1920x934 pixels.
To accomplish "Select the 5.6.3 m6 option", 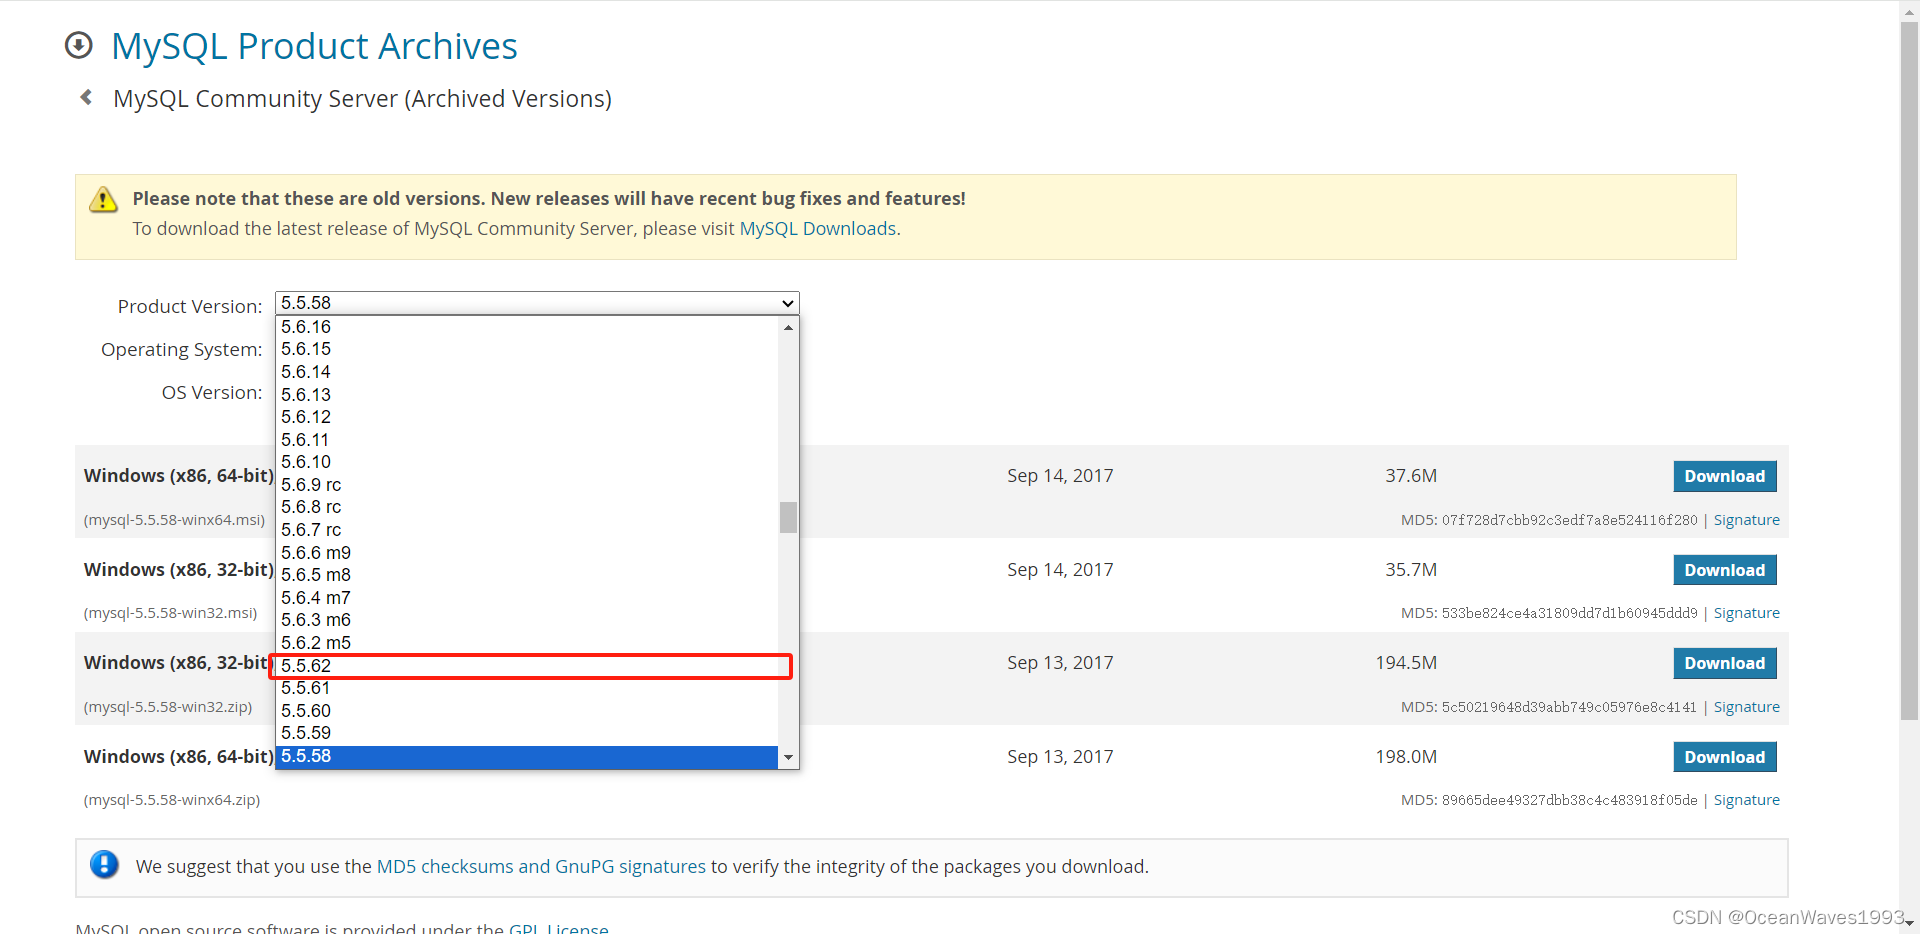I will pos(527,620).
